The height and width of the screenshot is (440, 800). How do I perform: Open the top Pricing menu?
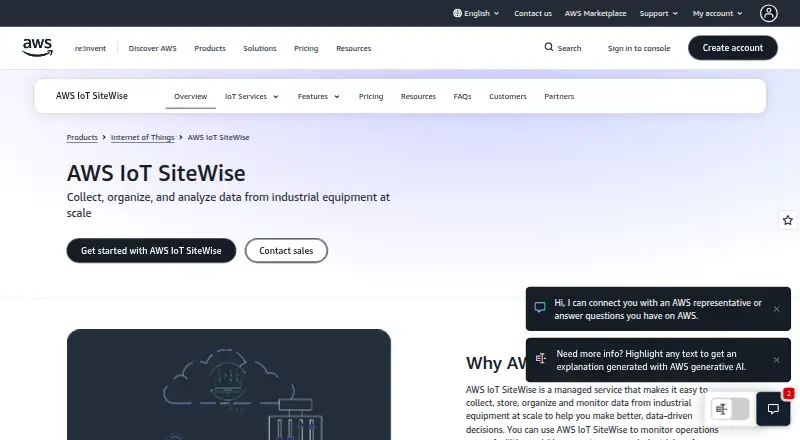pyautogui.click(x=306, y=48)
